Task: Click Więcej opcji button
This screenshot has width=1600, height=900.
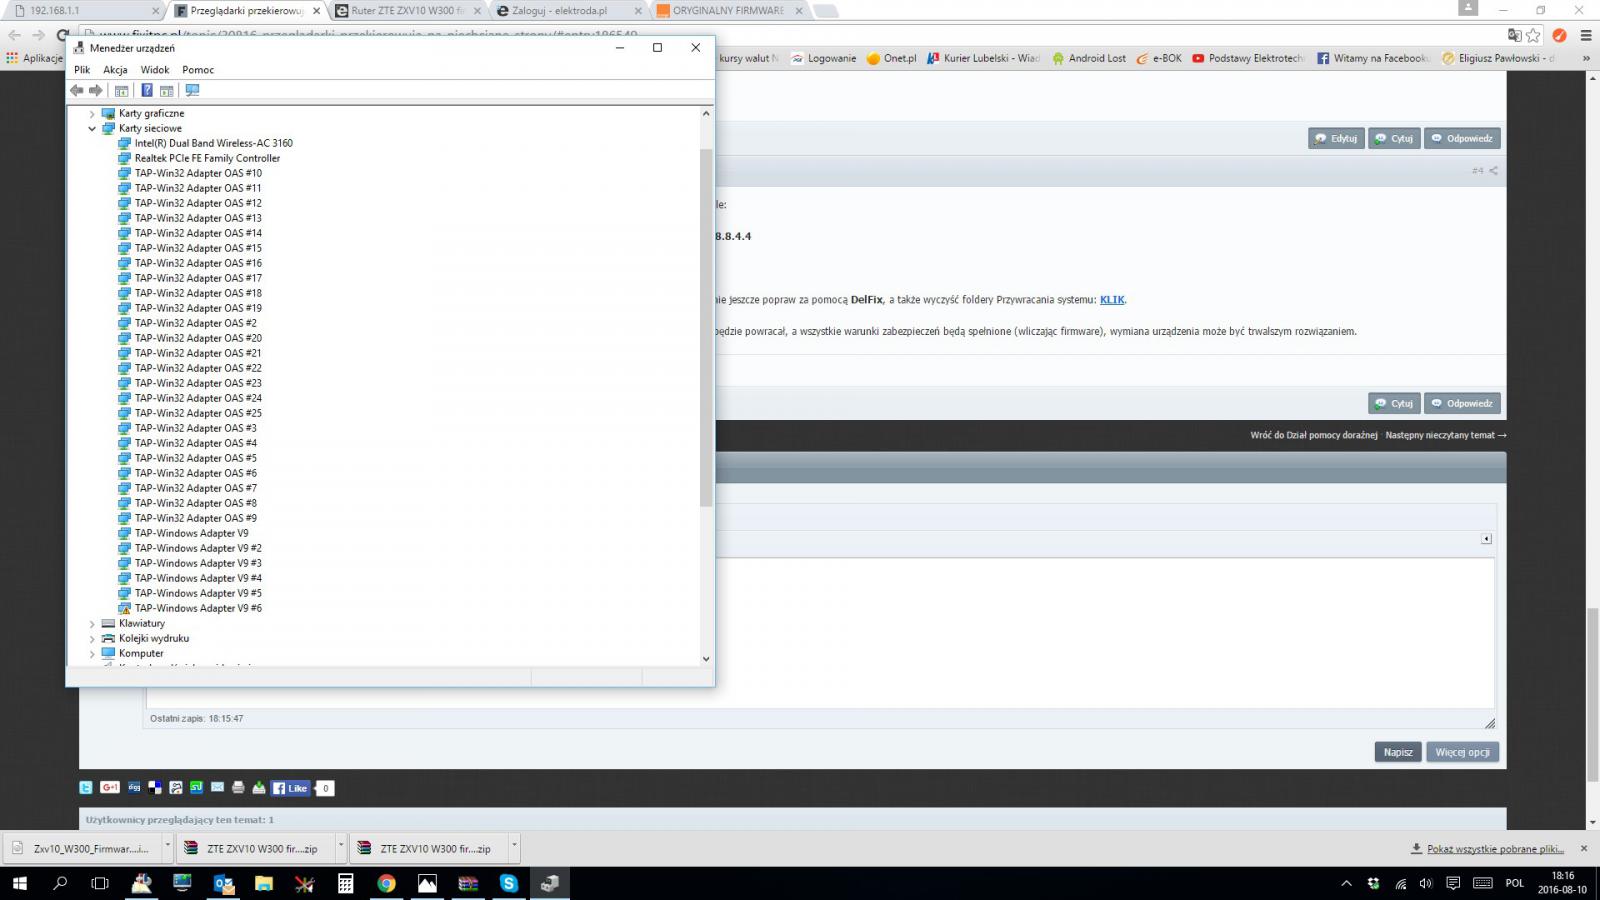Action: tap(1462, 752)
